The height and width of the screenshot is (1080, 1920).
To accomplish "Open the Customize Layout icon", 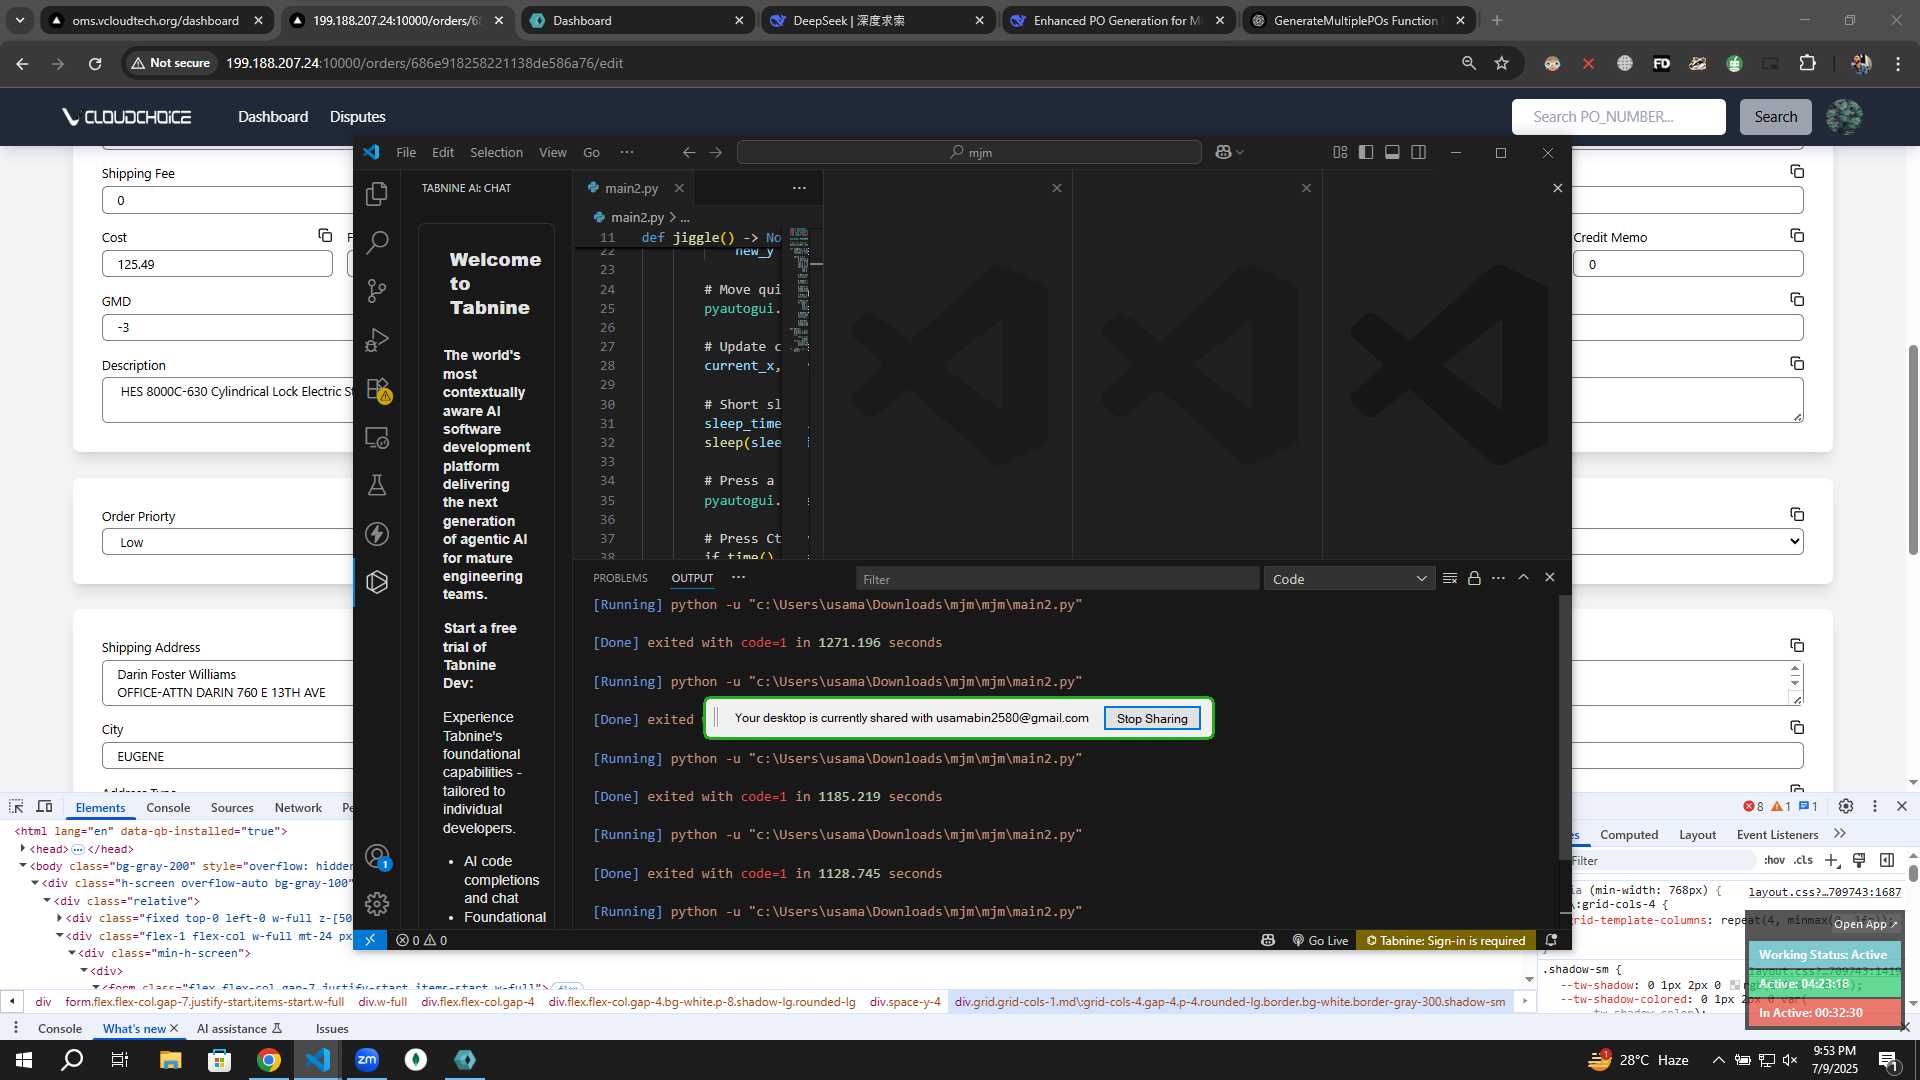I will (x=1340, y=152).
